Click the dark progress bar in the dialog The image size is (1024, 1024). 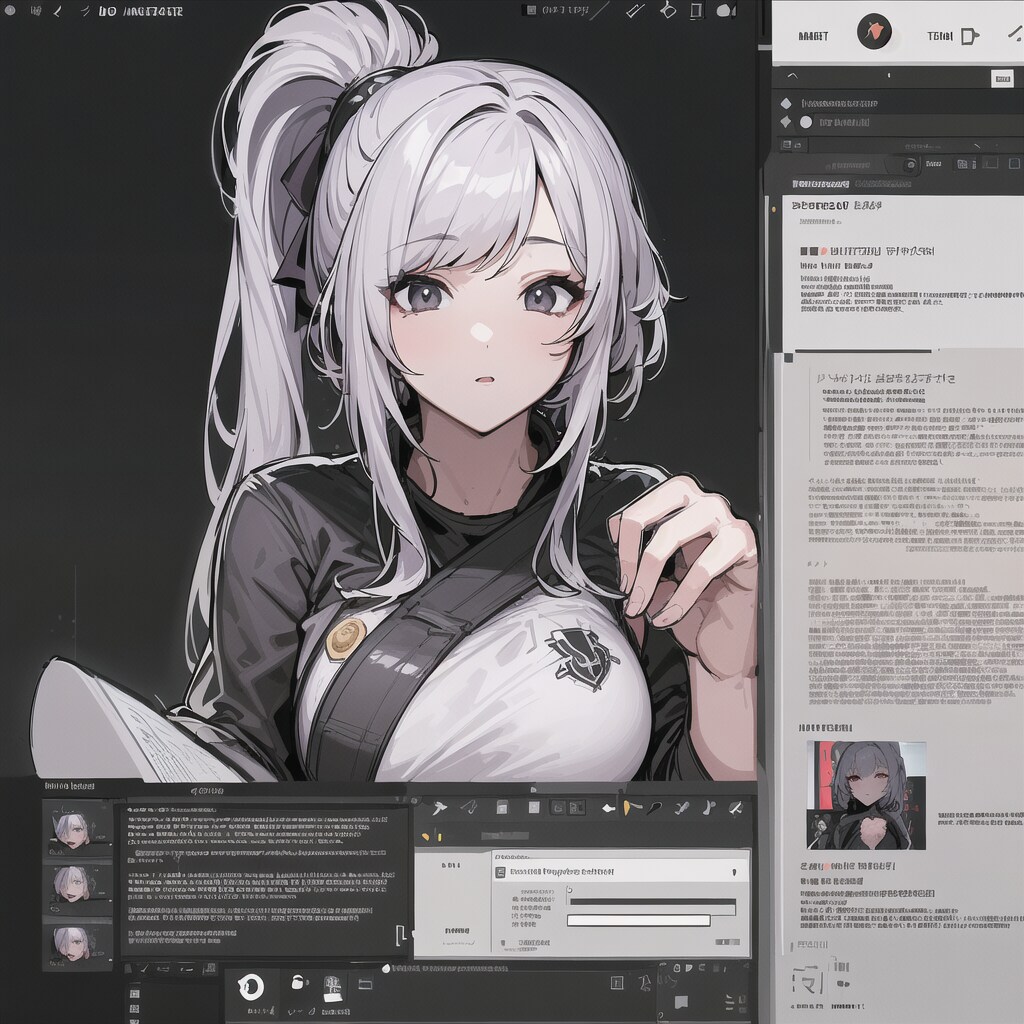pyautogui.click(x=651, y=903)
